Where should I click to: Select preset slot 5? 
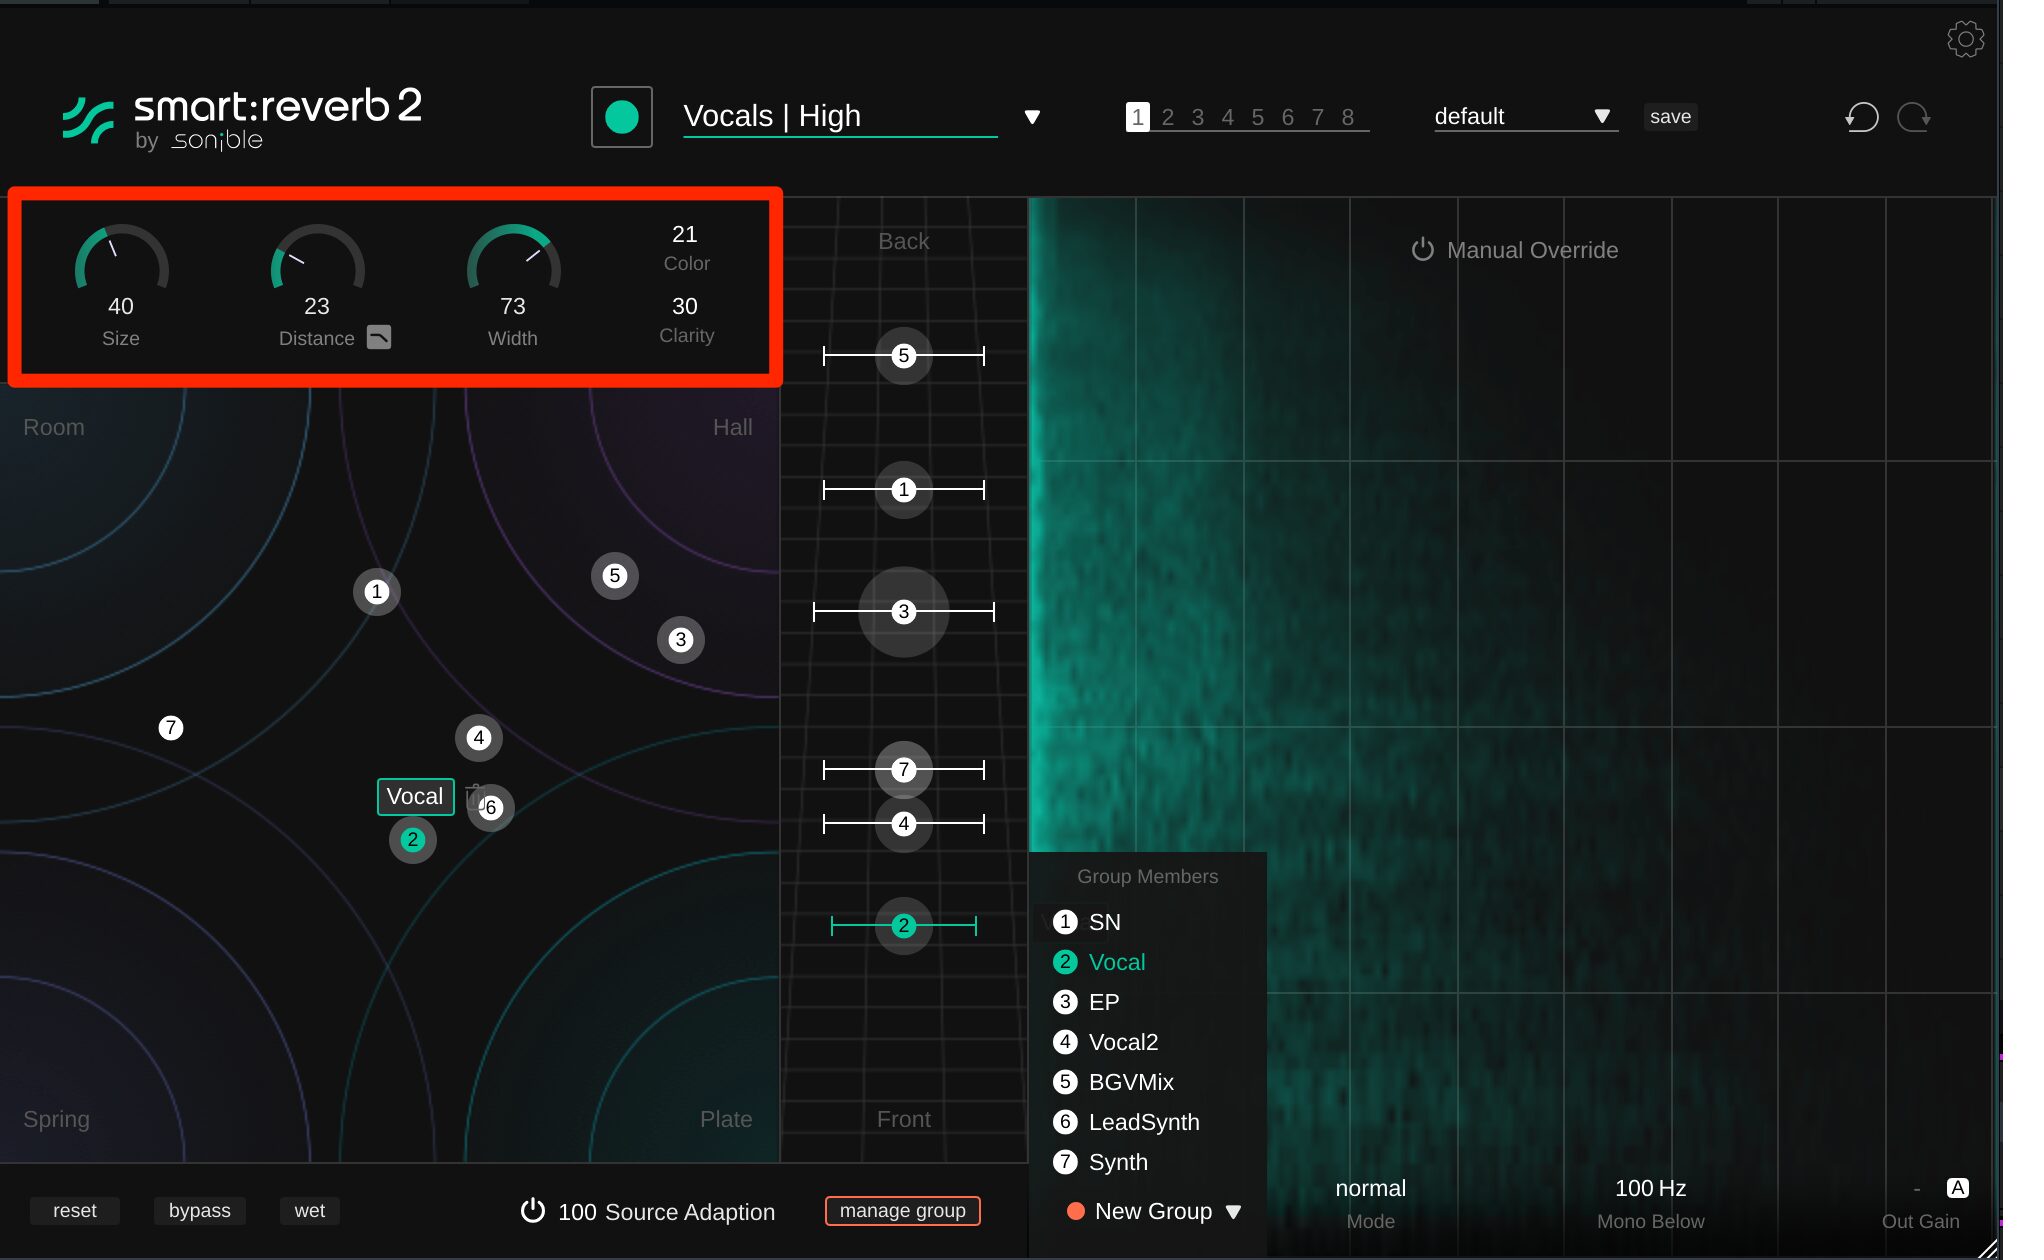click(x=1257, y=117)
